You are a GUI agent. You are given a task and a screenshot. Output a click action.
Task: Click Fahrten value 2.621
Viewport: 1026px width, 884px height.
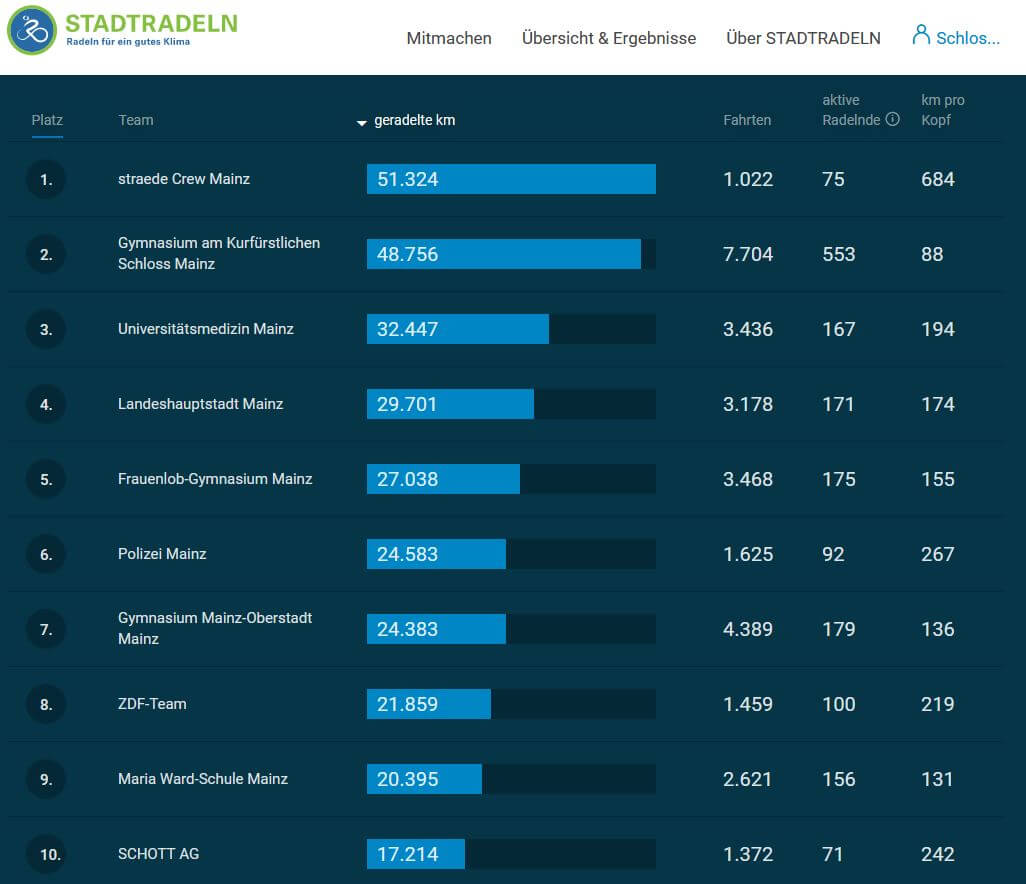tap(748, 779)
